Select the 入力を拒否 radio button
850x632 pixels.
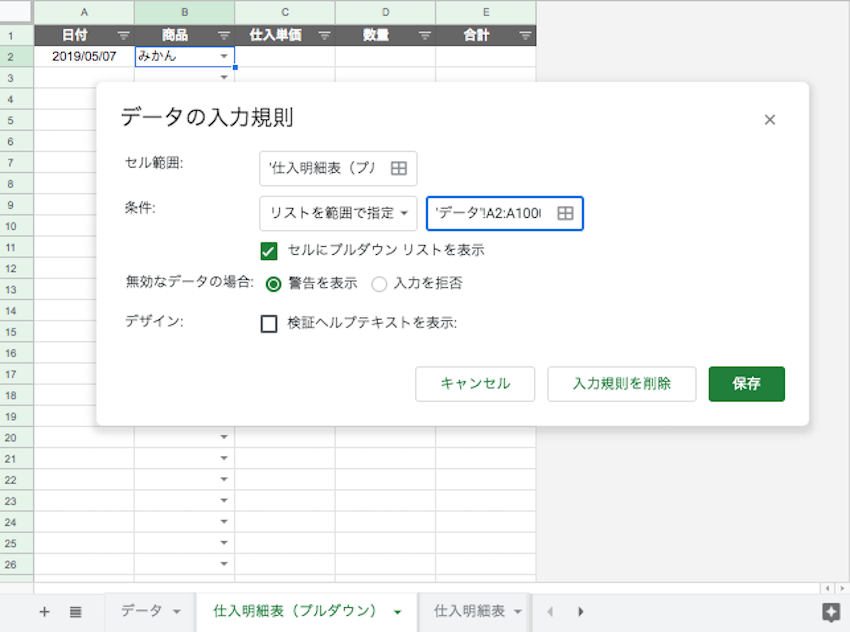[379, 284]
